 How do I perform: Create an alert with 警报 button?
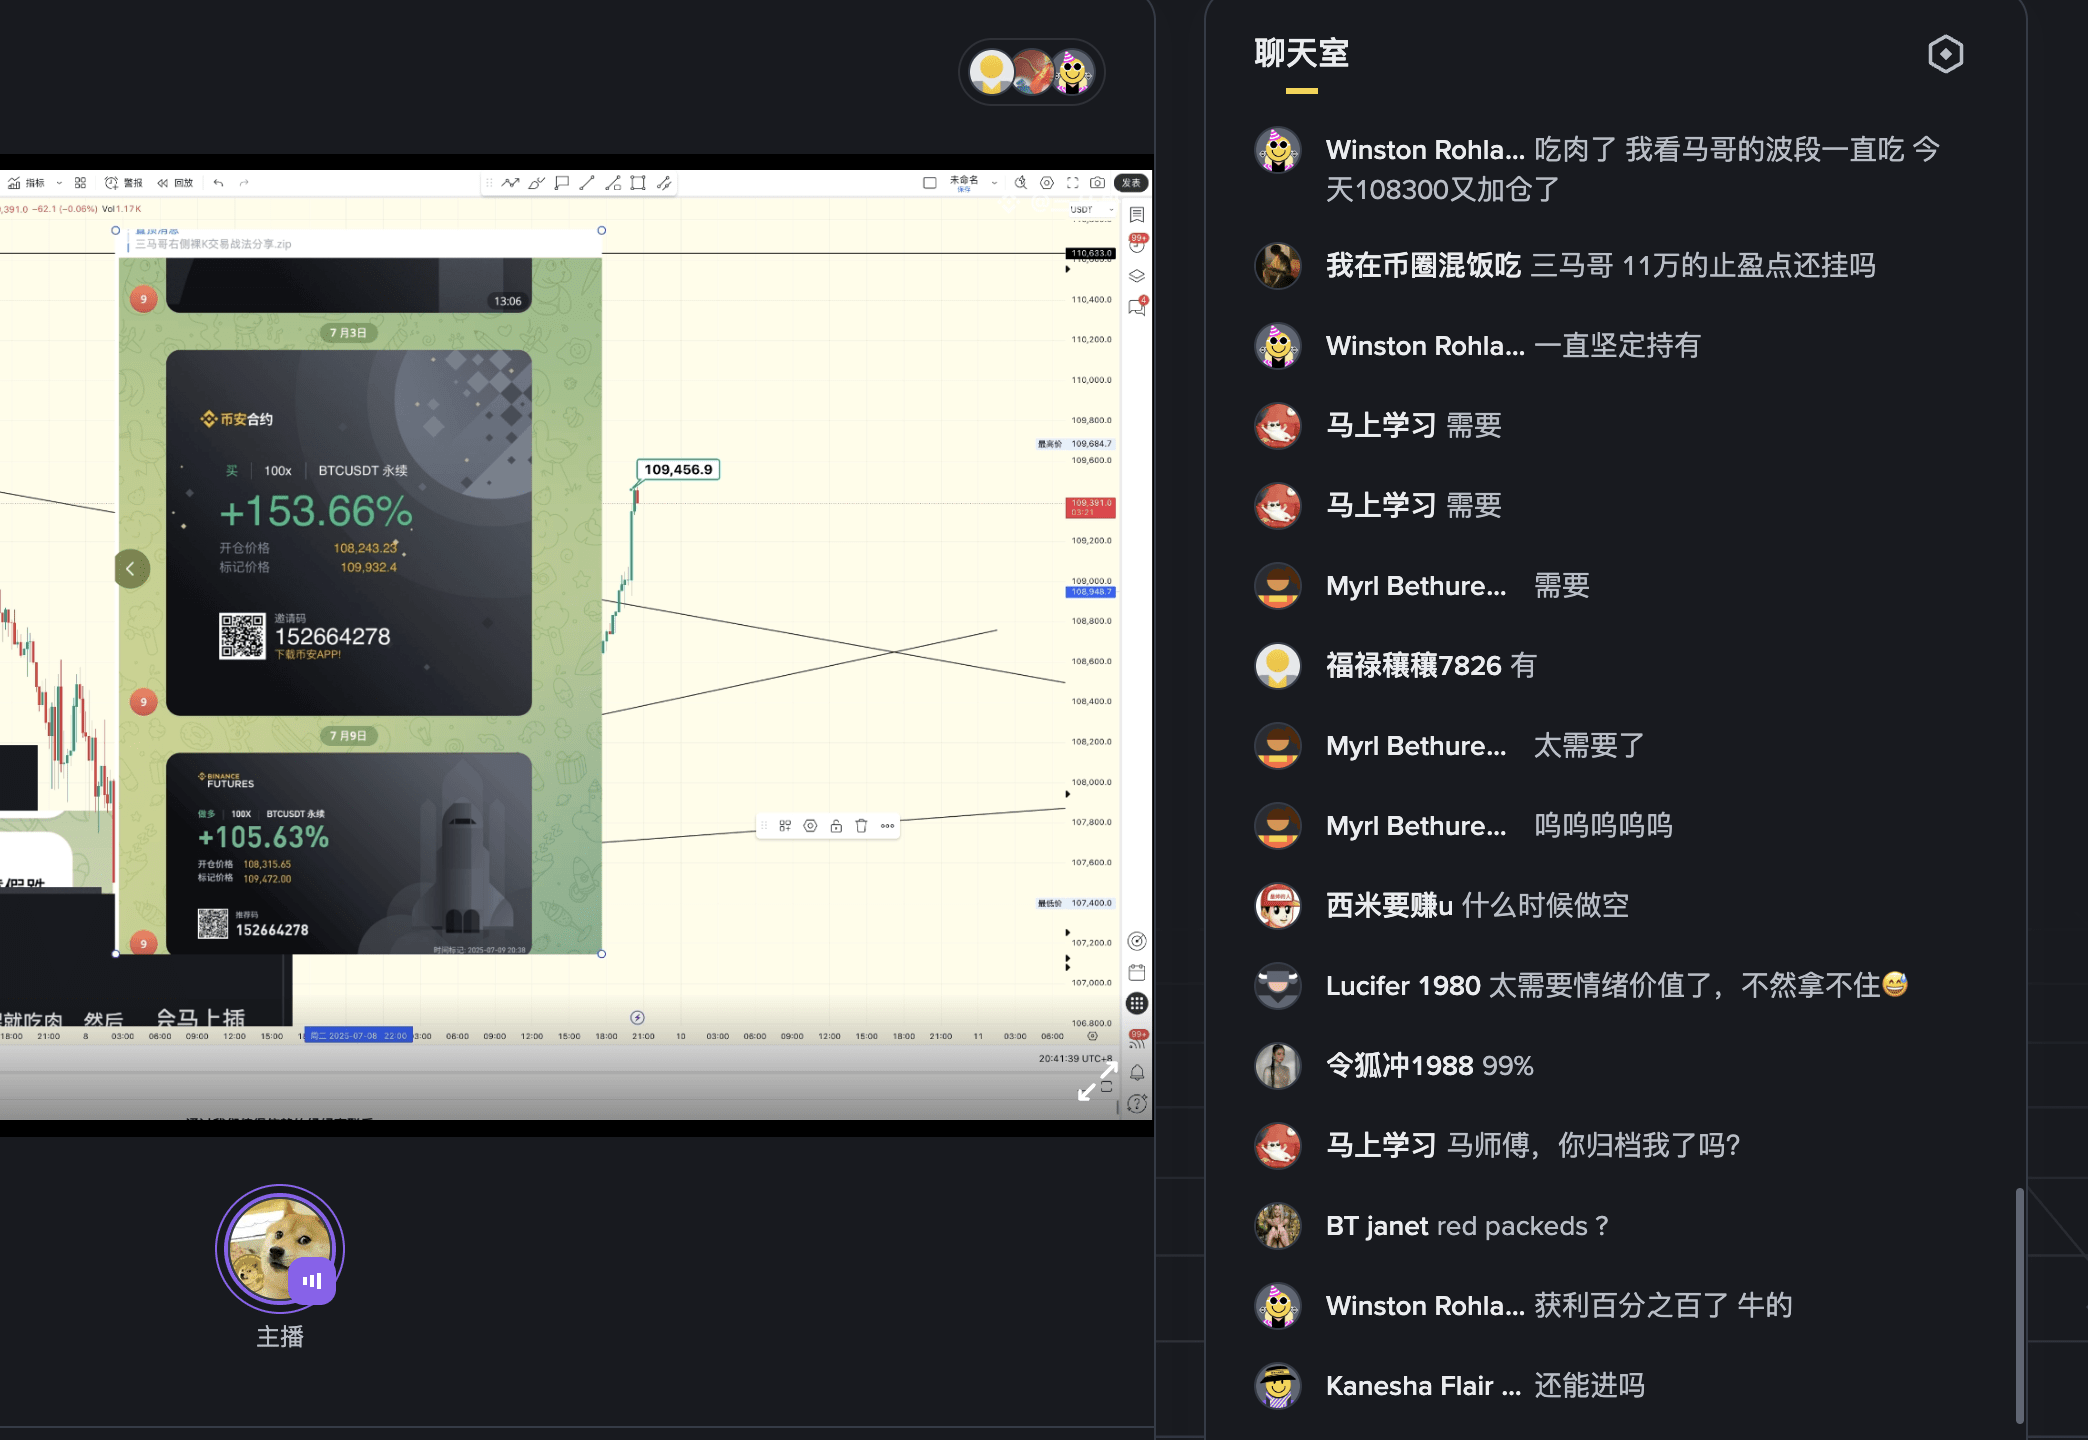124,183
